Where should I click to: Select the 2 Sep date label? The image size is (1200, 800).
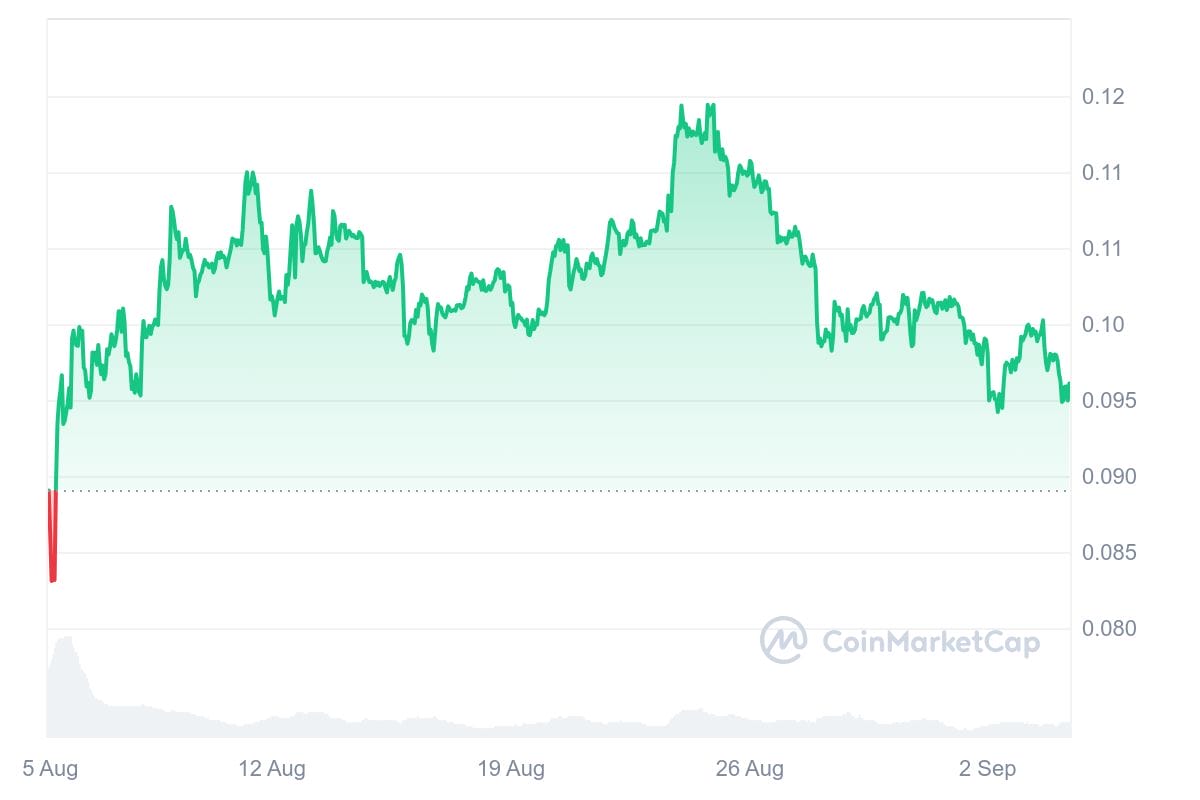[988, 769]
